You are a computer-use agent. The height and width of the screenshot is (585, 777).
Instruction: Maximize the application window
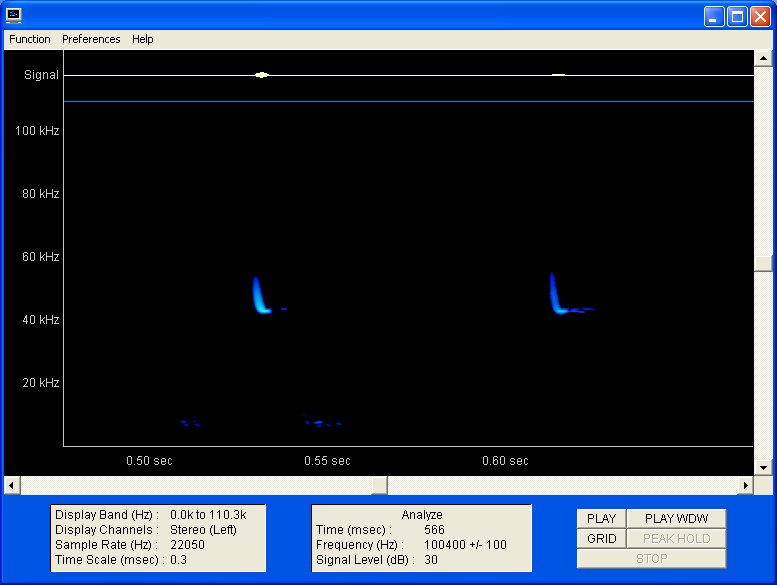[x=737, y=16]
